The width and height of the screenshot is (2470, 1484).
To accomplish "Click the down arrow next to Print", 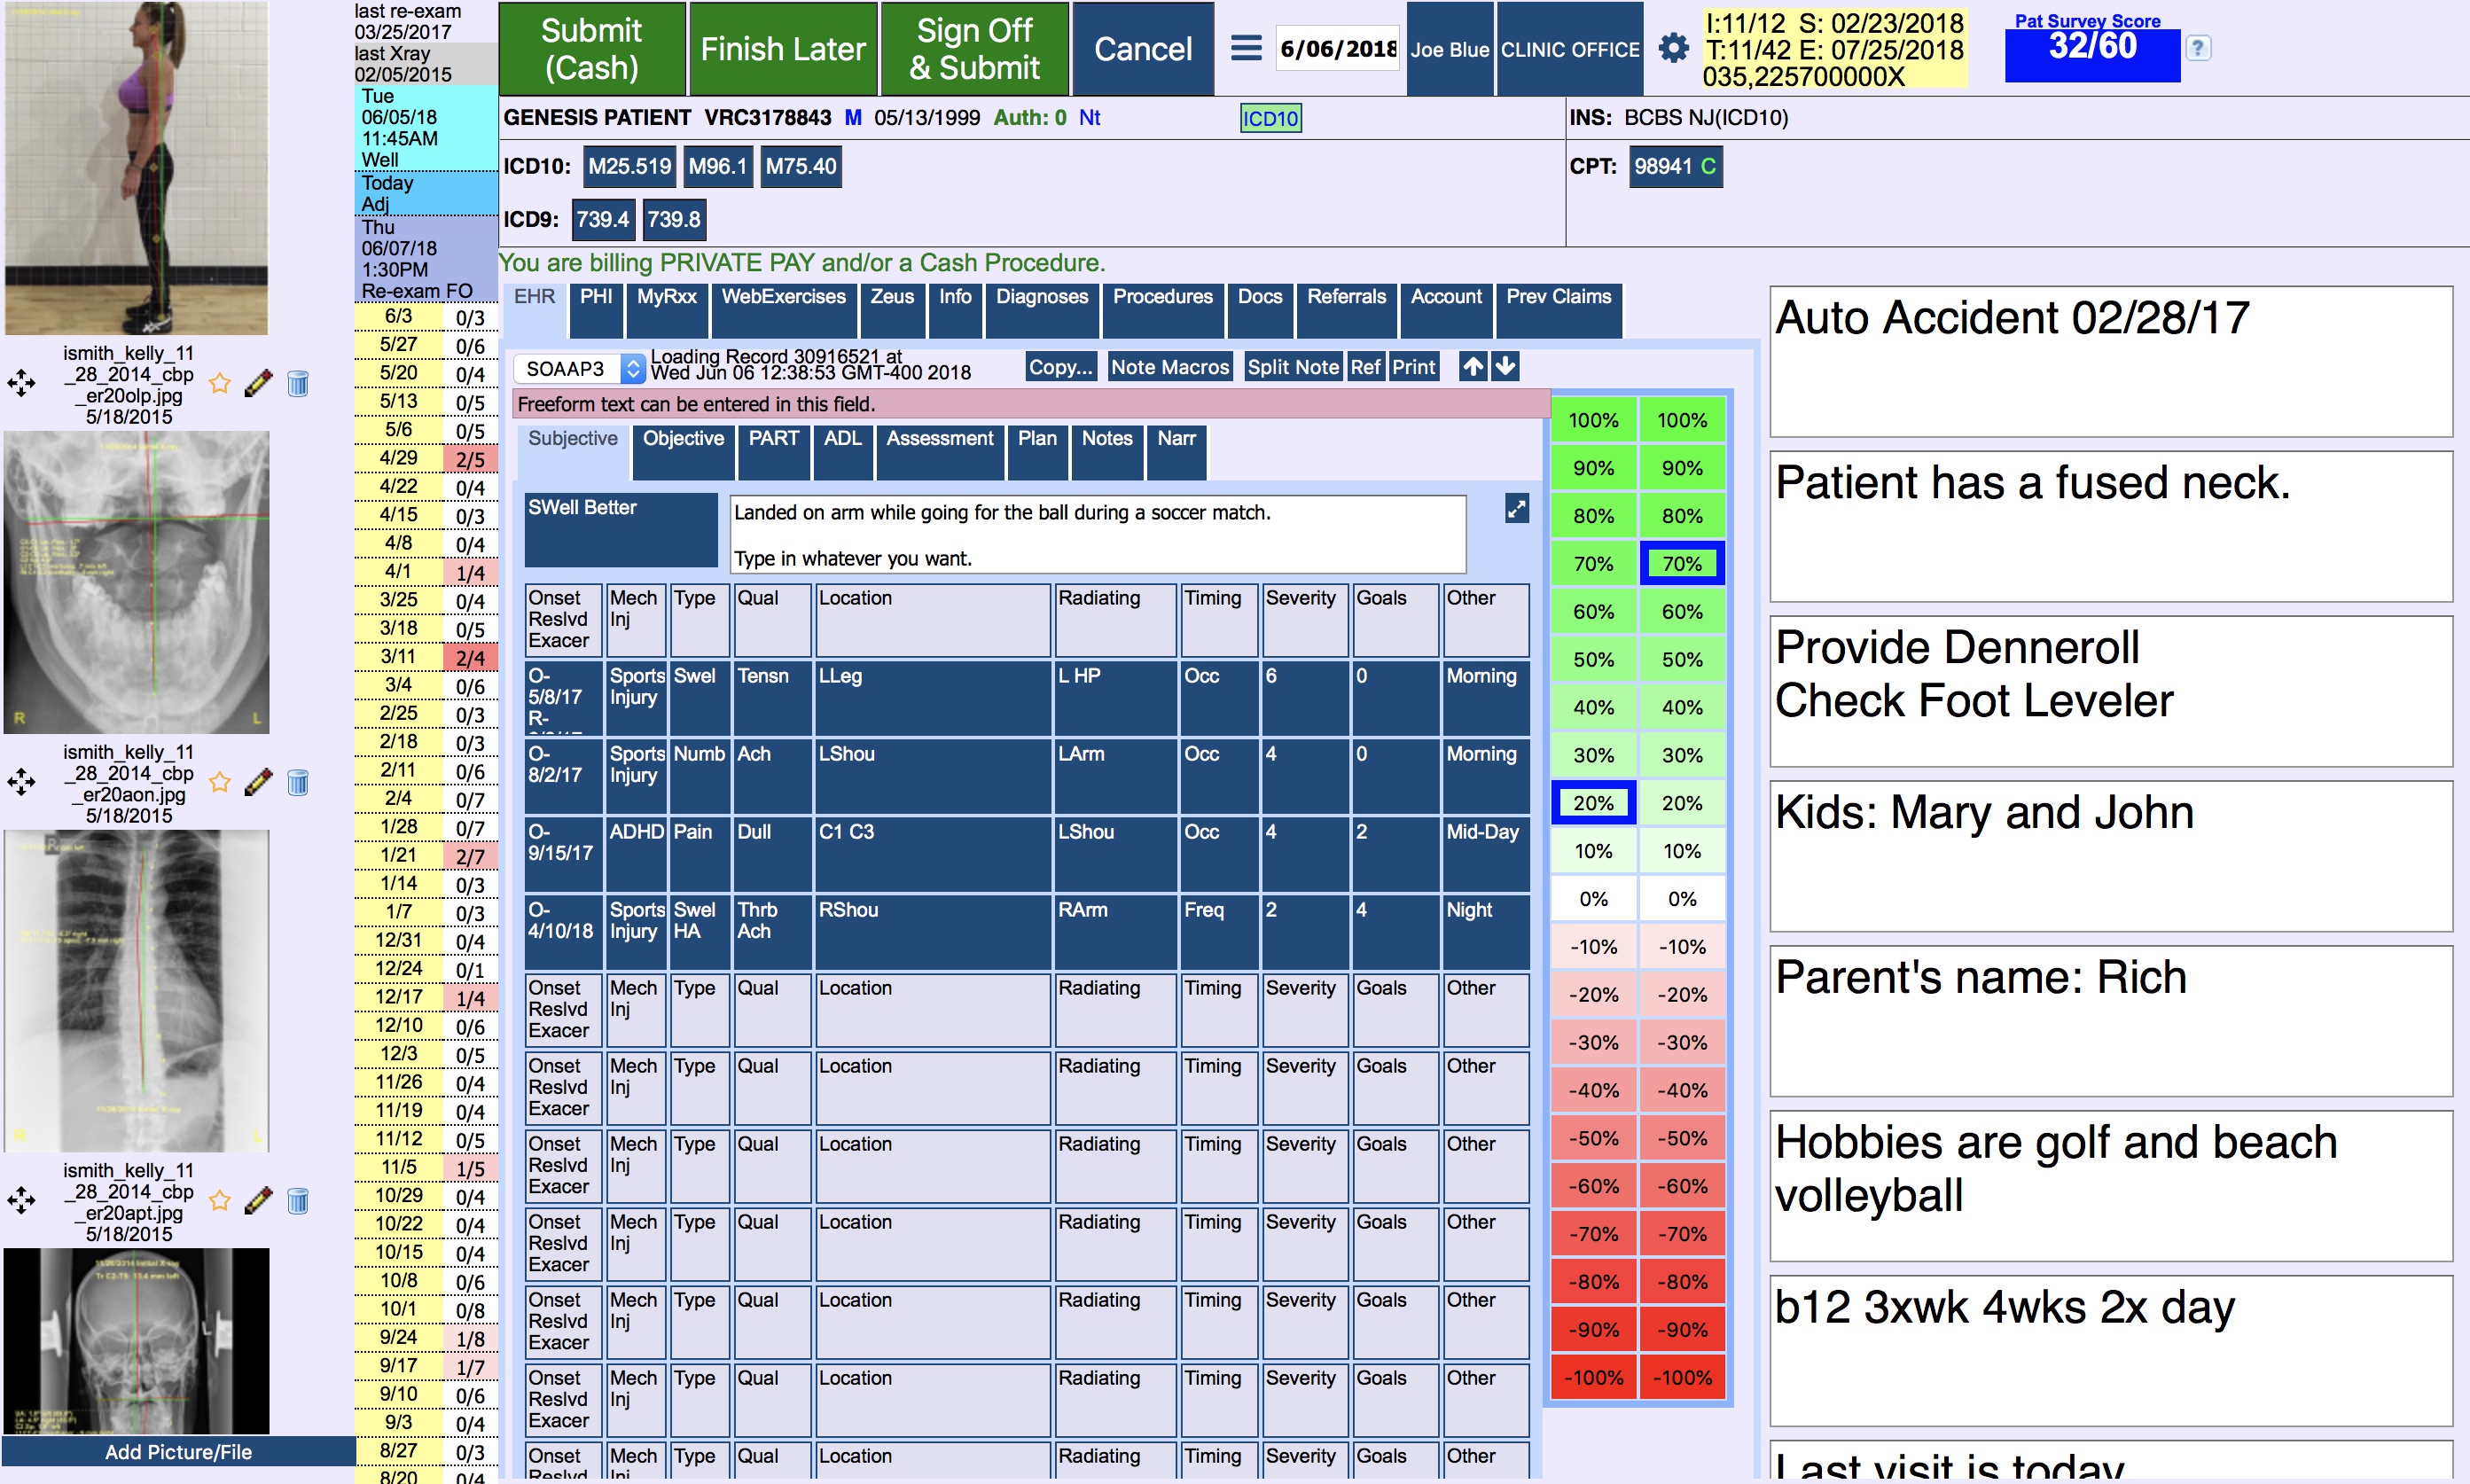I will click(x=1505, y=367).
